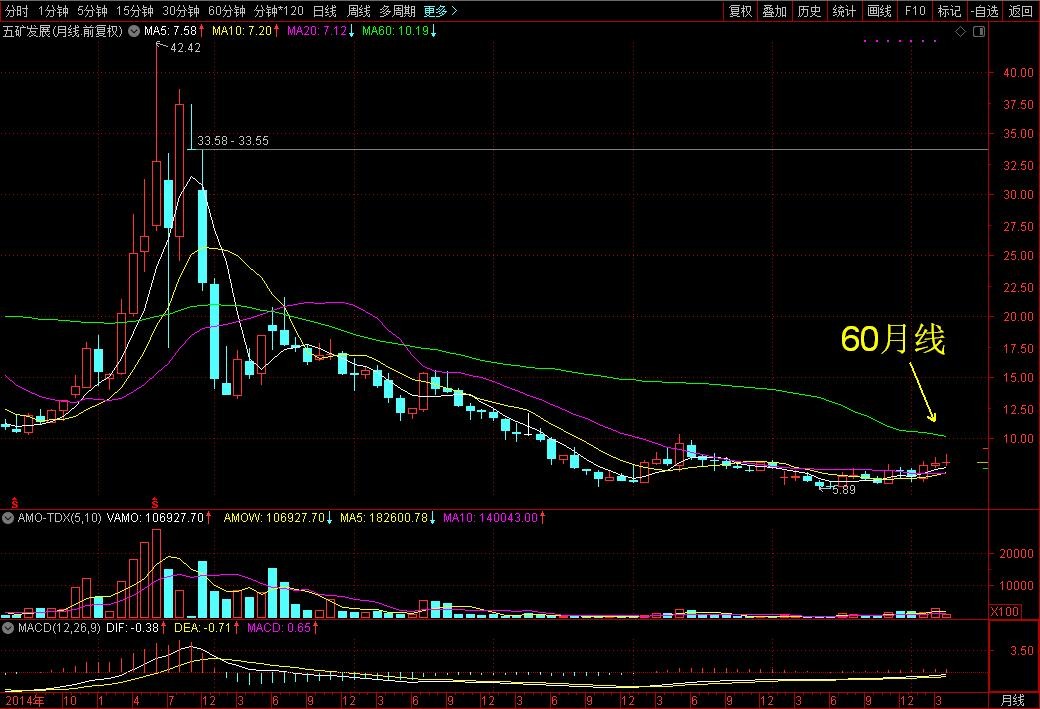Image resolution: width=1040 pixels, height=709 pixels.
Task: Click -自选 to remove from watchlist
Action: click(x=984, y=11)
